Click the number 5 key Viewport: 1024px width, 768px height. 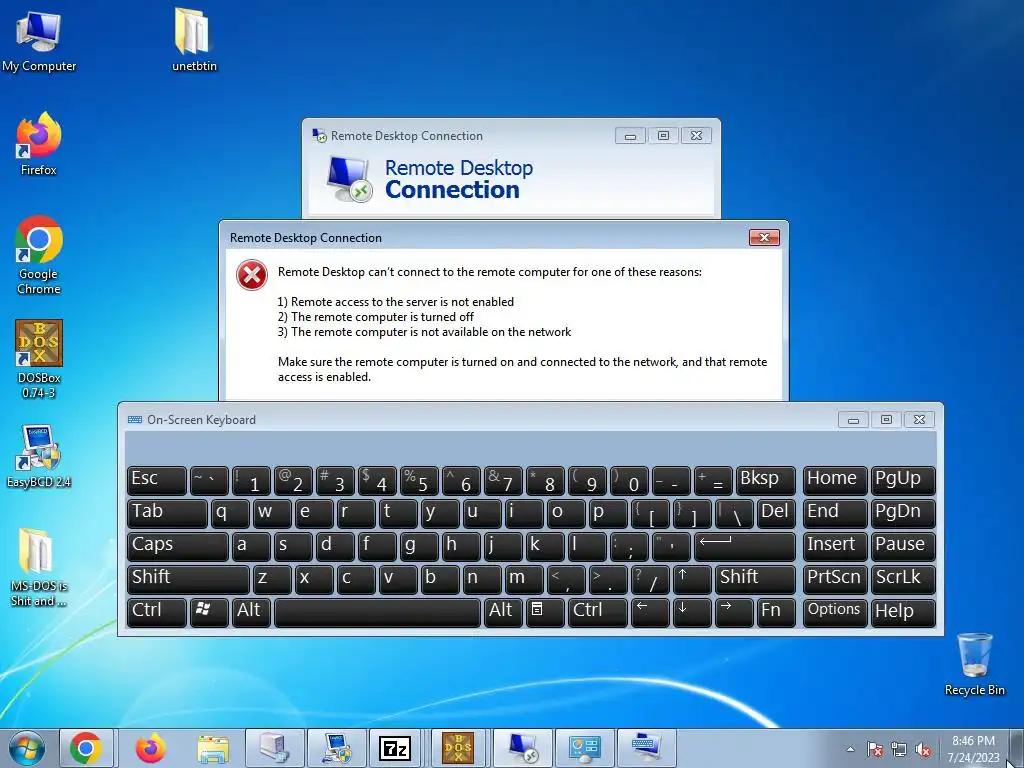pyautogui.click(x=419, y=480)
